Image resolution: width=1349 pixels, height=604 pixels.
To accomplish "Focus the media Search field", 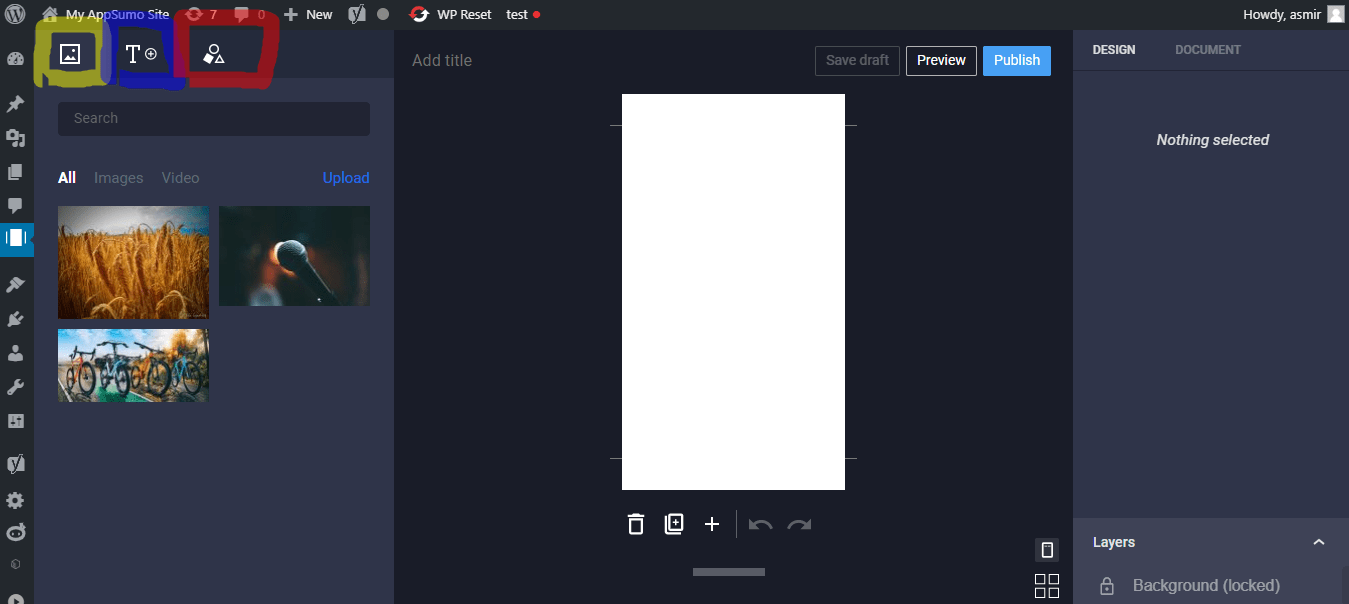I will click(214, 118).
